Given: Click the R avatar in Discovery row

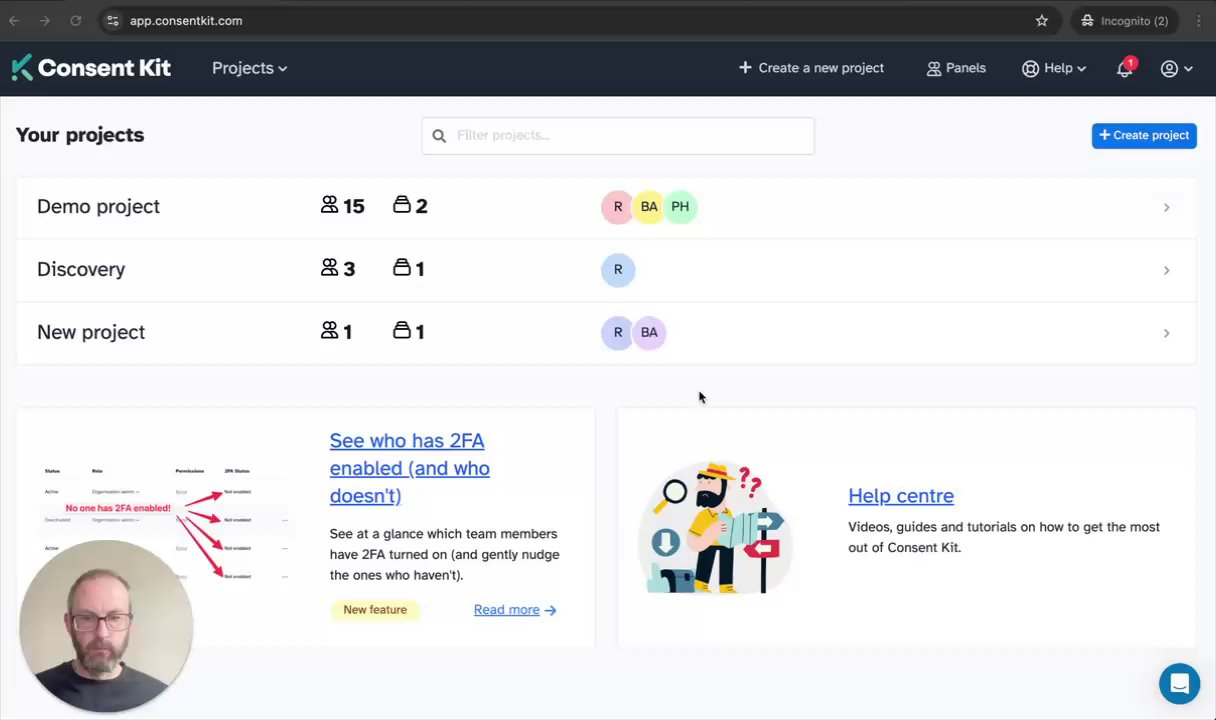Looking at the screenshot, I should tap(618, 270).
